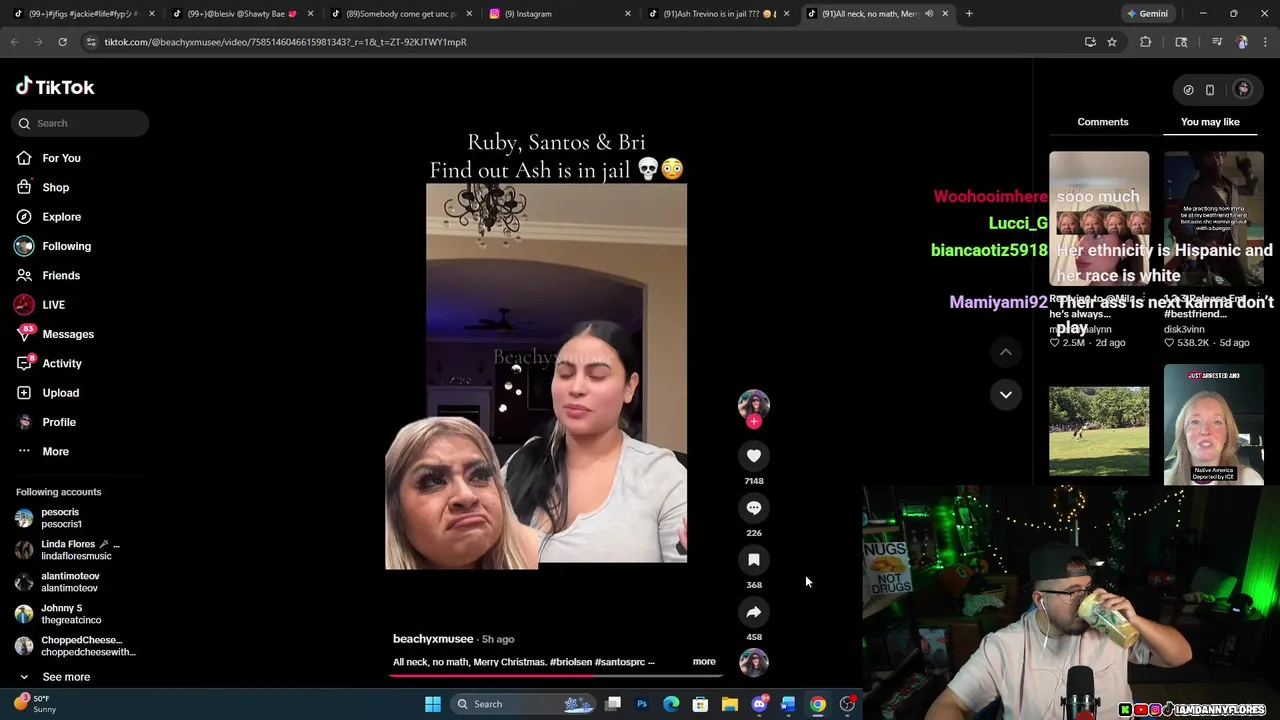Open Discord from the taskbar
This screenshot has width=1280, height=720.
[x=759, y=704]
